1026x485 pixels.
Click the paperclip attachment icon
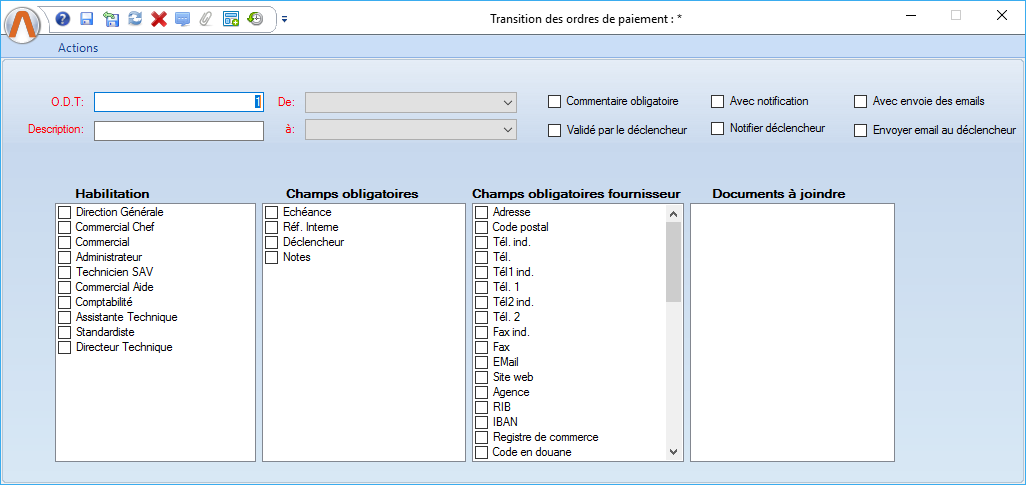[x=206, y=18]
